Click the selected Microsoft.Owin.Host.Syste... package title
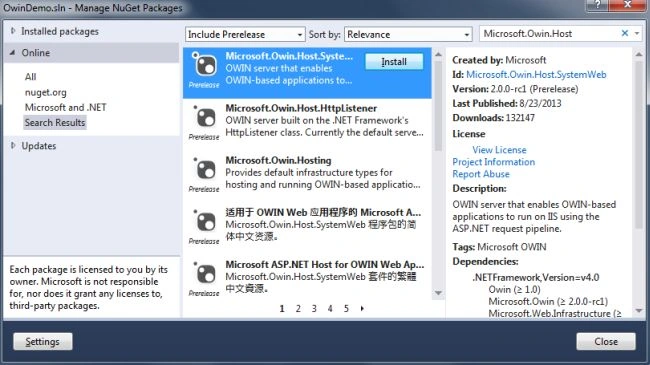650x365 pixels. (289, 56)
